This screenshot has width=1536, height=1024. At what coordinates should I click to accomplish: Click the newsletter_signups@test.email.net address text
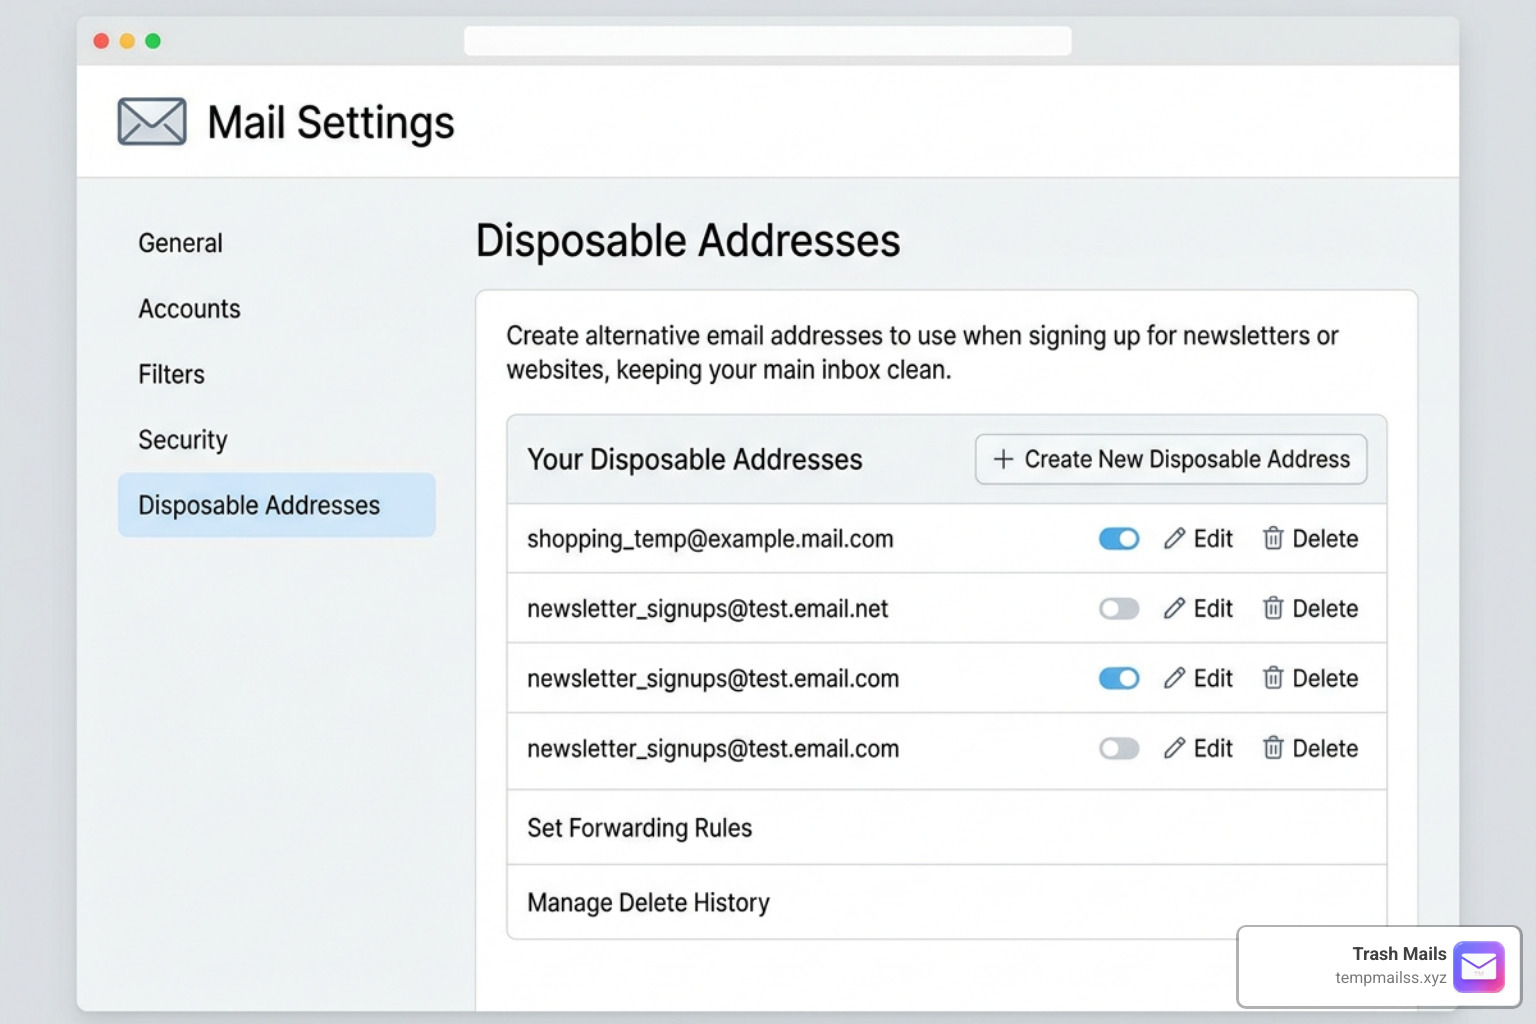point(707,609)
